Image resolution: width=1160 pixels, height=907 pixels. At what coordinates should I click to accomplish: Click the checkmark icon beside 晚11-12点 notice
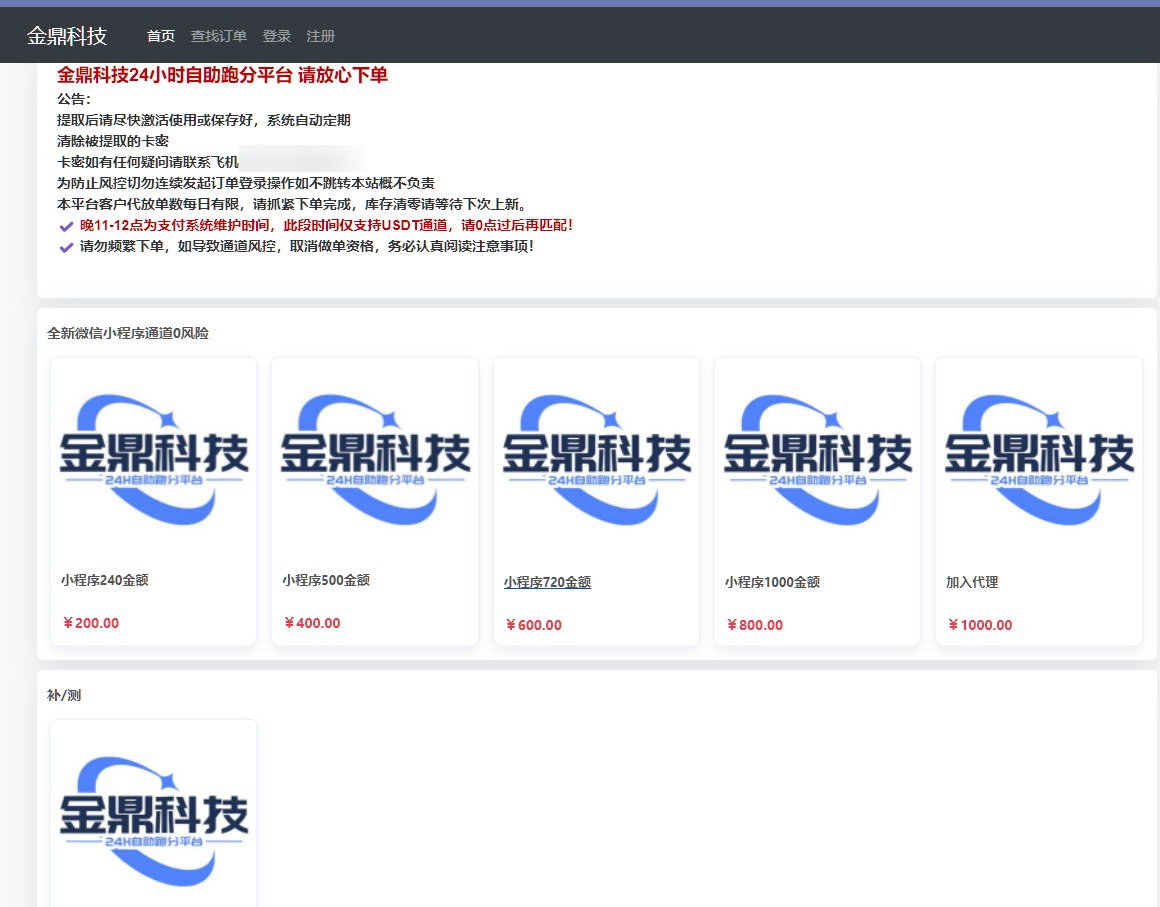66,226
